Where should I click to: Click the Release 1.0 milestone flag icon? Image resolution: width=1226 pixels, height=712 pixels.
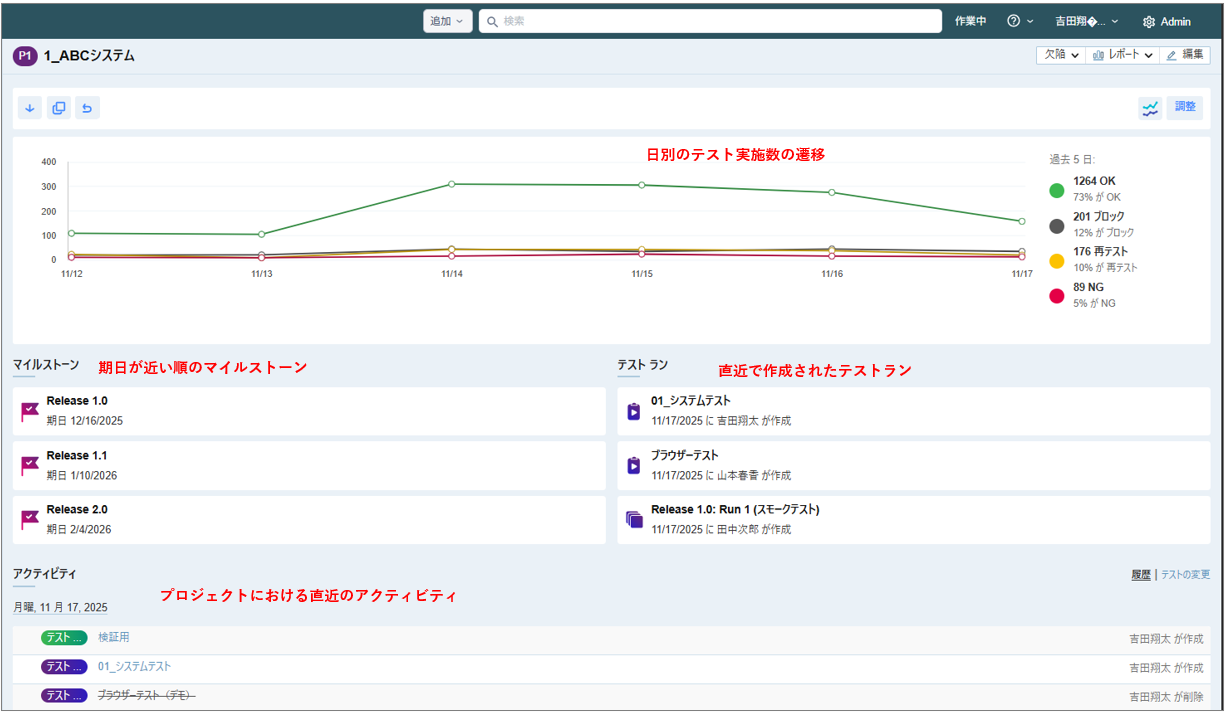[x=30, y=411]
